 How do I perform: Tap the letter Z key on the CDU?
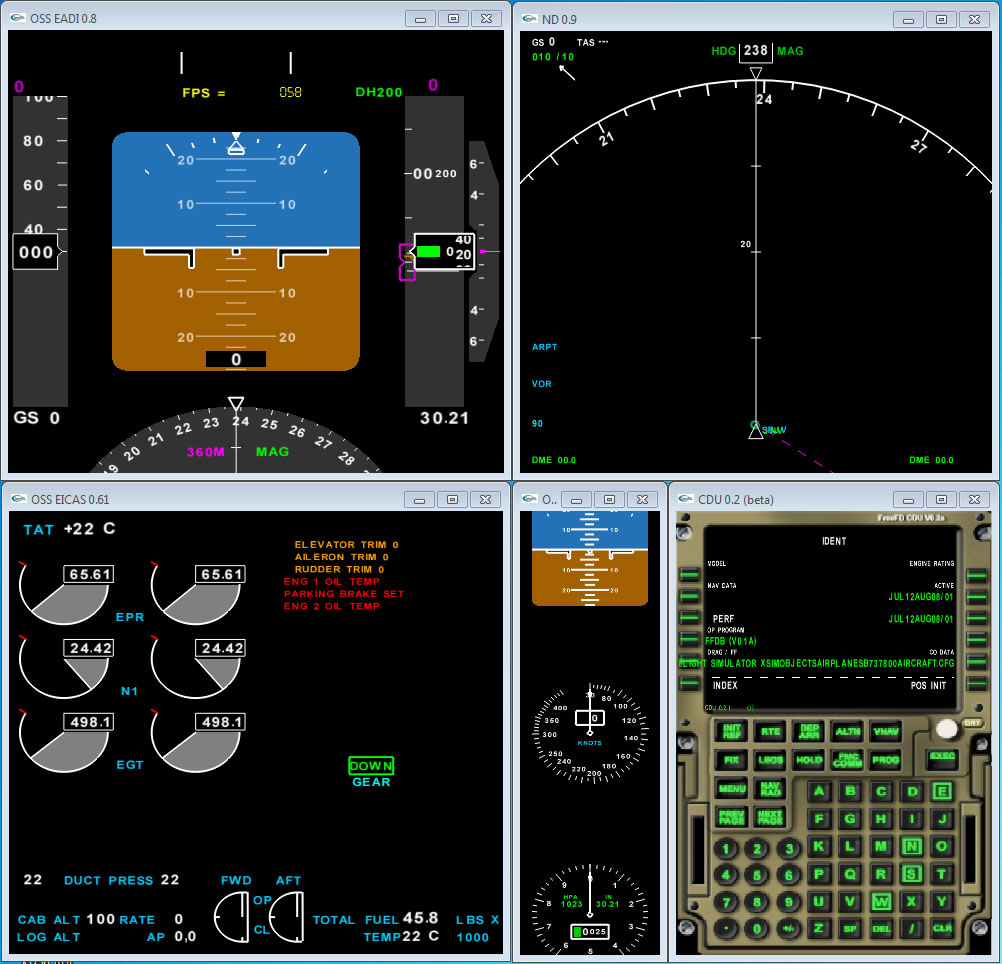819,928
